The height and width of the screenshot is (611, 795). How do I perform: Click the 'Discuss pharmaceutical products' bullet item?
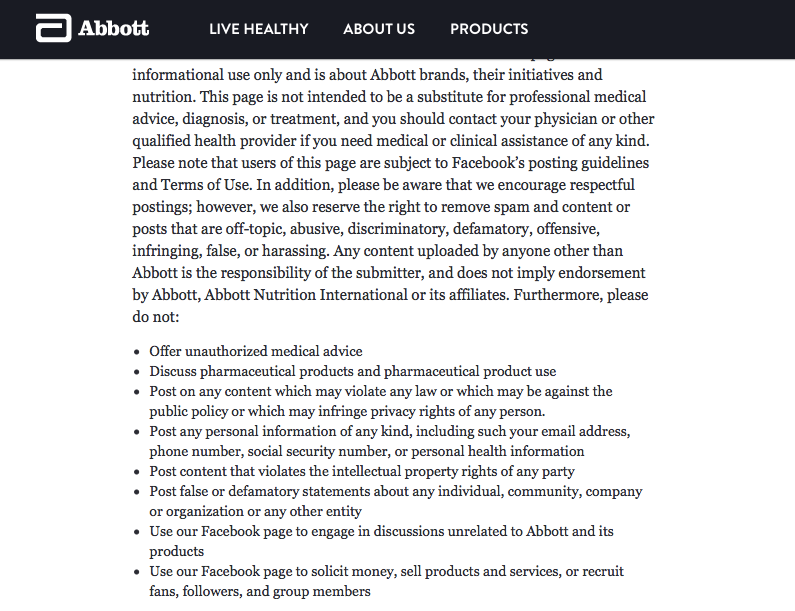(x=352, y=371)
